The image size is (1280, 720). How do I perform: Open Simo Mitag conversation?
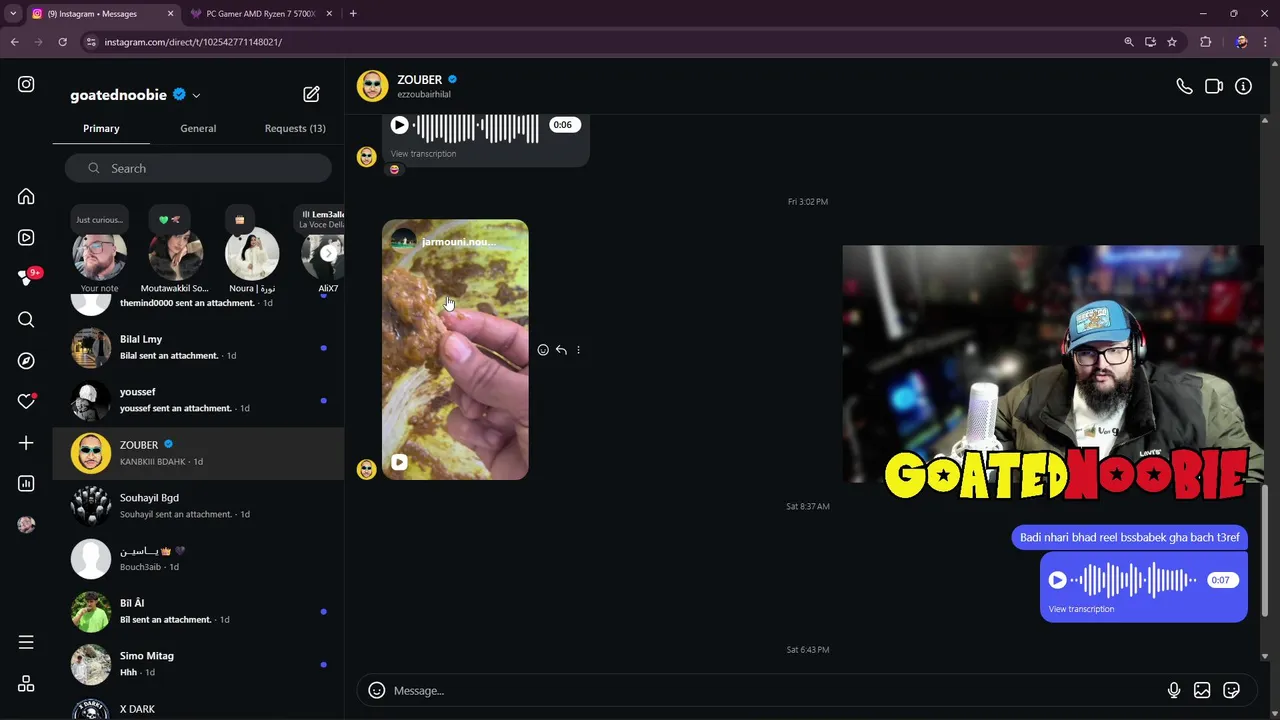(x=198, y=664)
